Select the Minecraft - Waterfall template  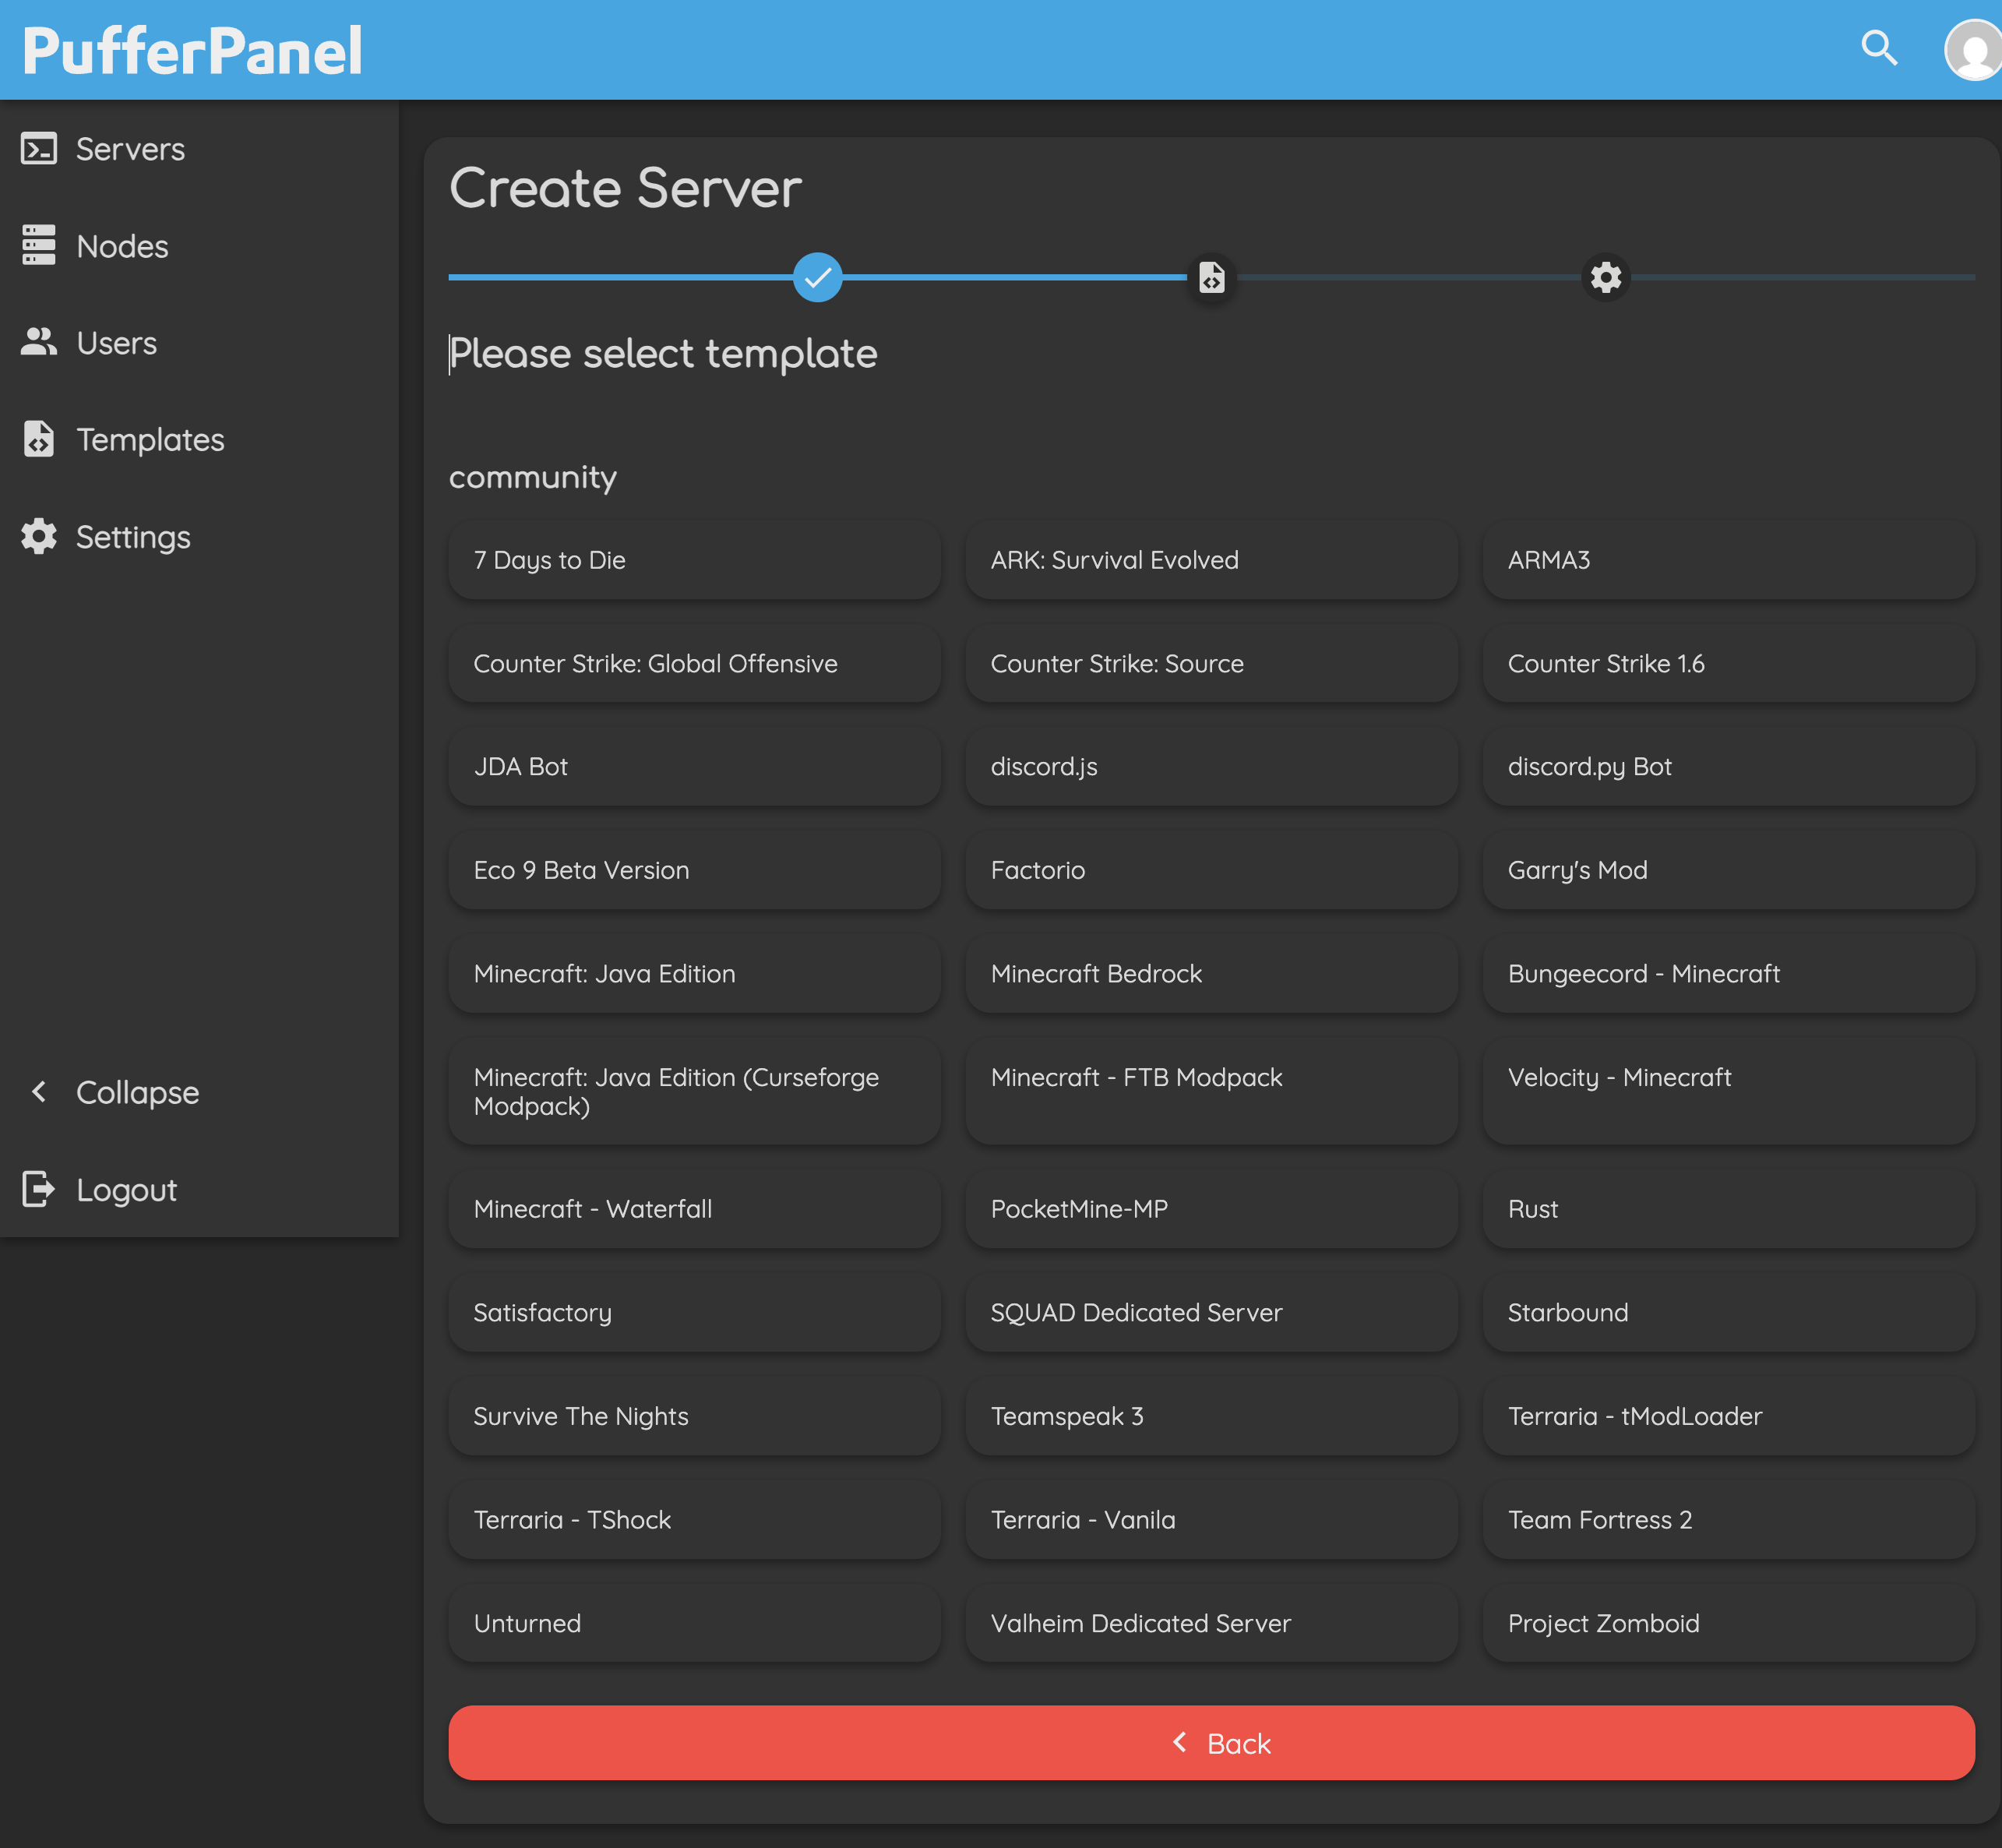point(694,1209)
